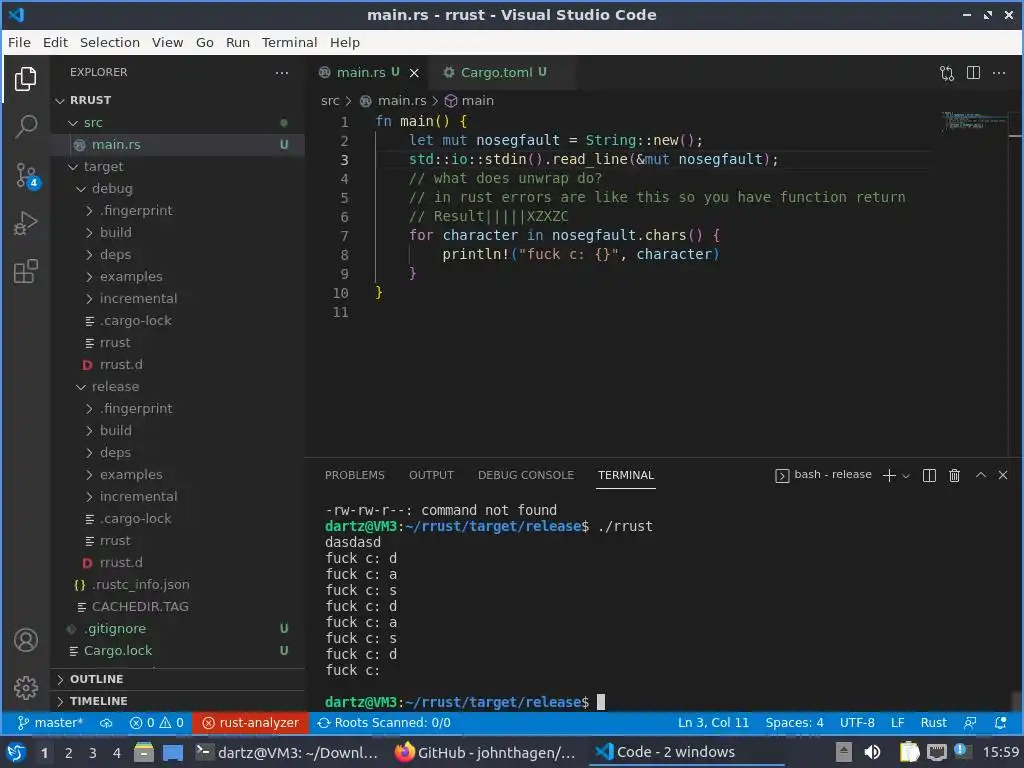Expand the TIMELINE section

(x=178, y=701)
